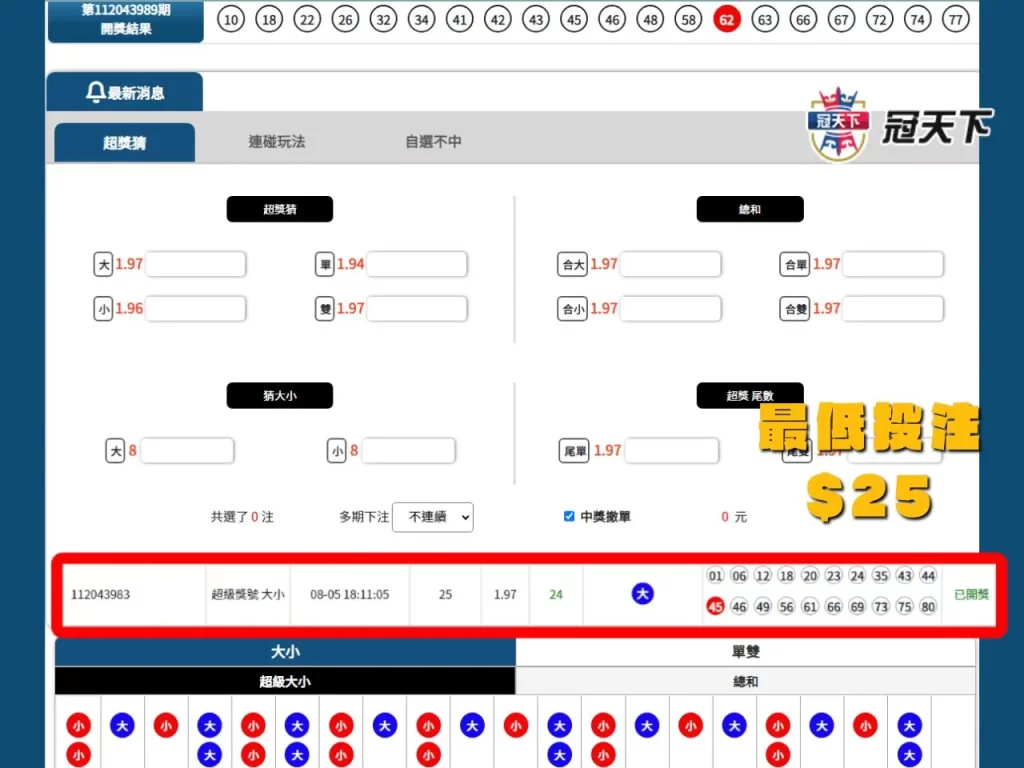Open the 不連續 multi-period dropdown
The height and width of the screenshot is (768, 1024).
[x=432, y=517]
